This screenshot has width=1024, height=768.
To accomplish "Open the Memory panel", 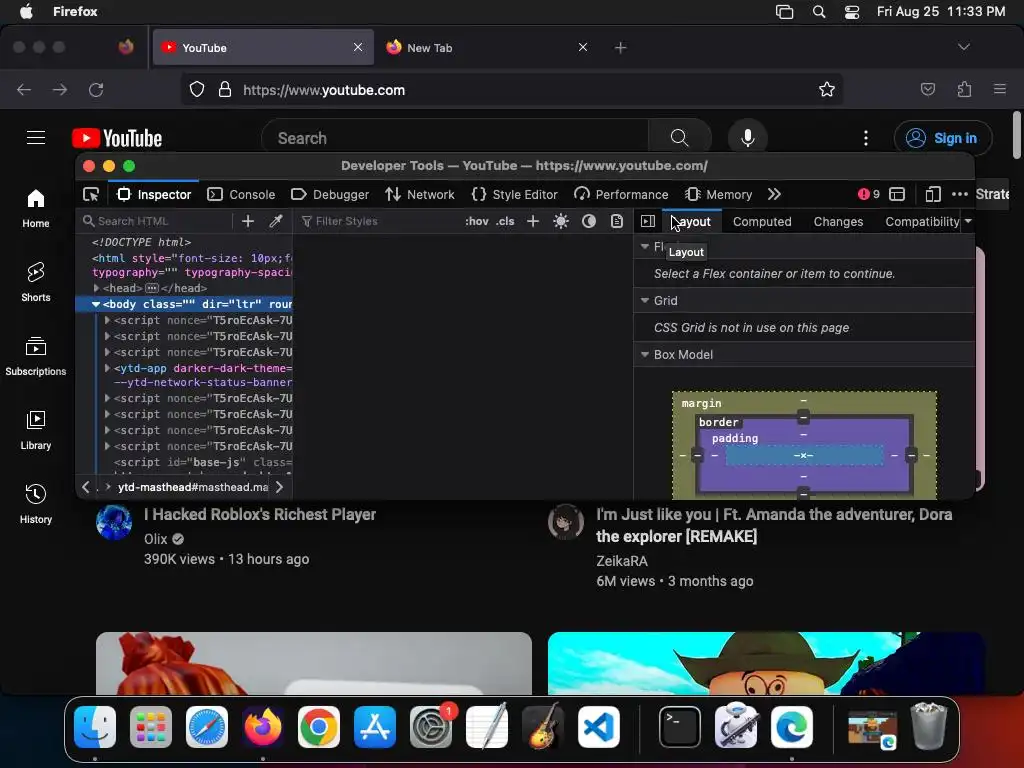I will click(x=719, y=195).
